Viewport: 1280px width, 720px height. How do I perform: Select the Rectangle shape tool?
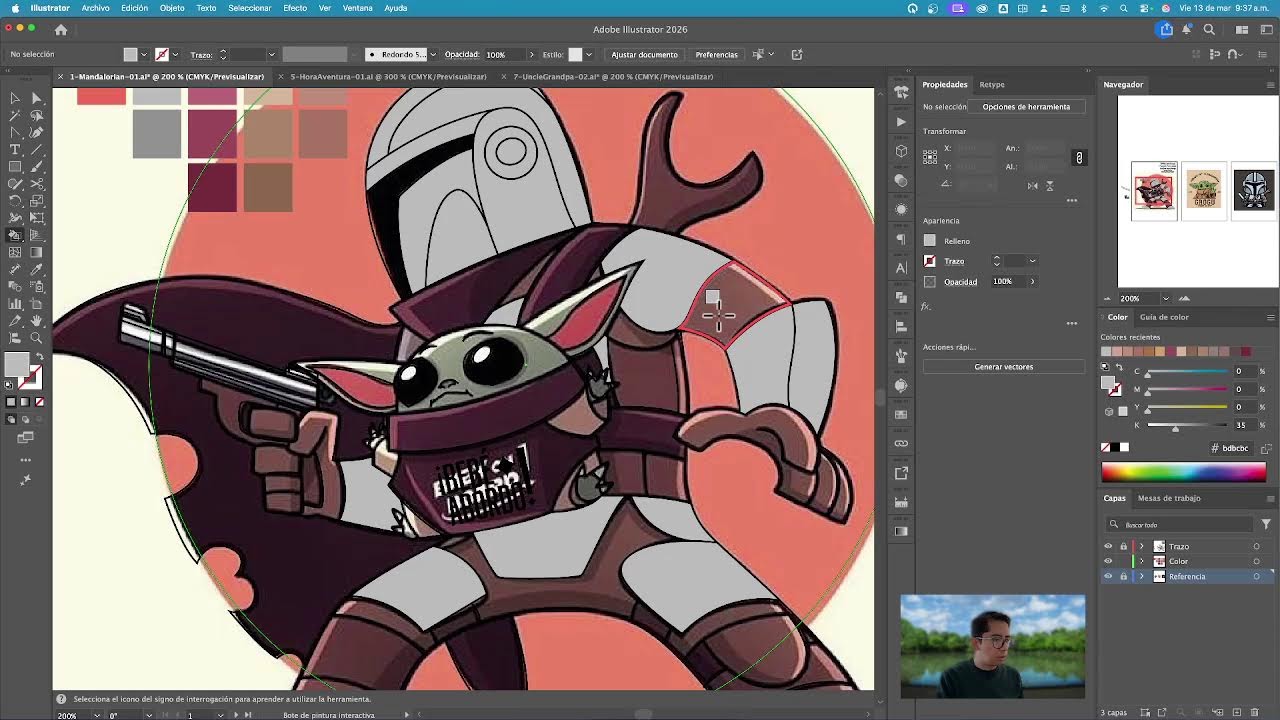point(15,167)
